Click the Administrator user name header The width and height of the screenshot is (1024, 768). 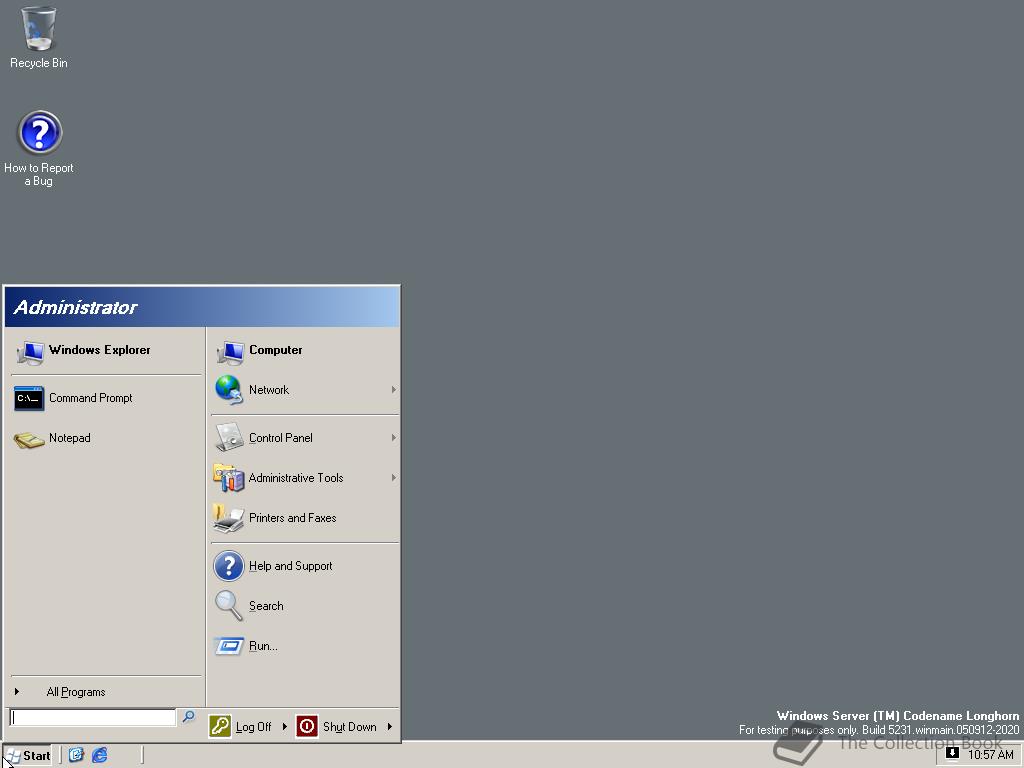(x=76, y=307)
